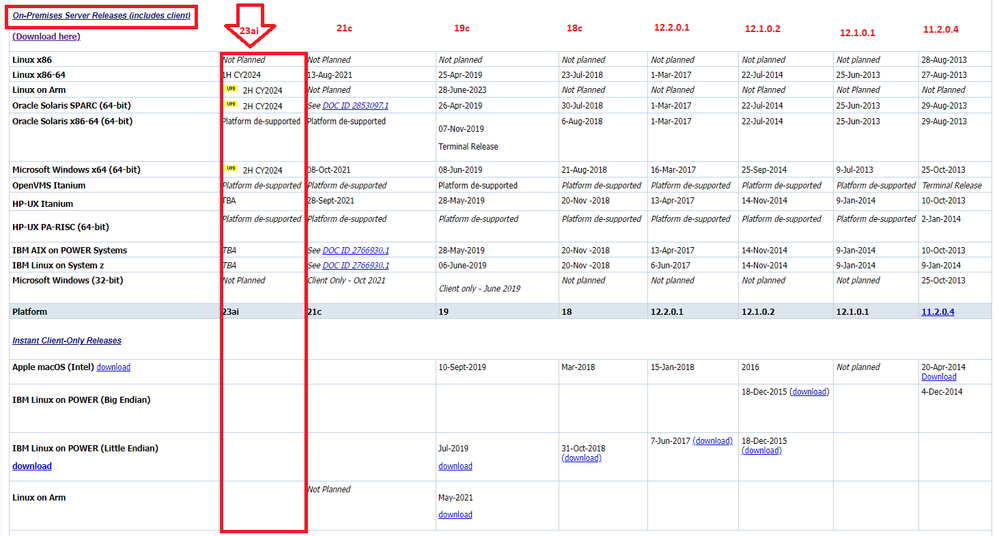
Task: Select the 08-Oct-2021 date cell
Action: 329,170
